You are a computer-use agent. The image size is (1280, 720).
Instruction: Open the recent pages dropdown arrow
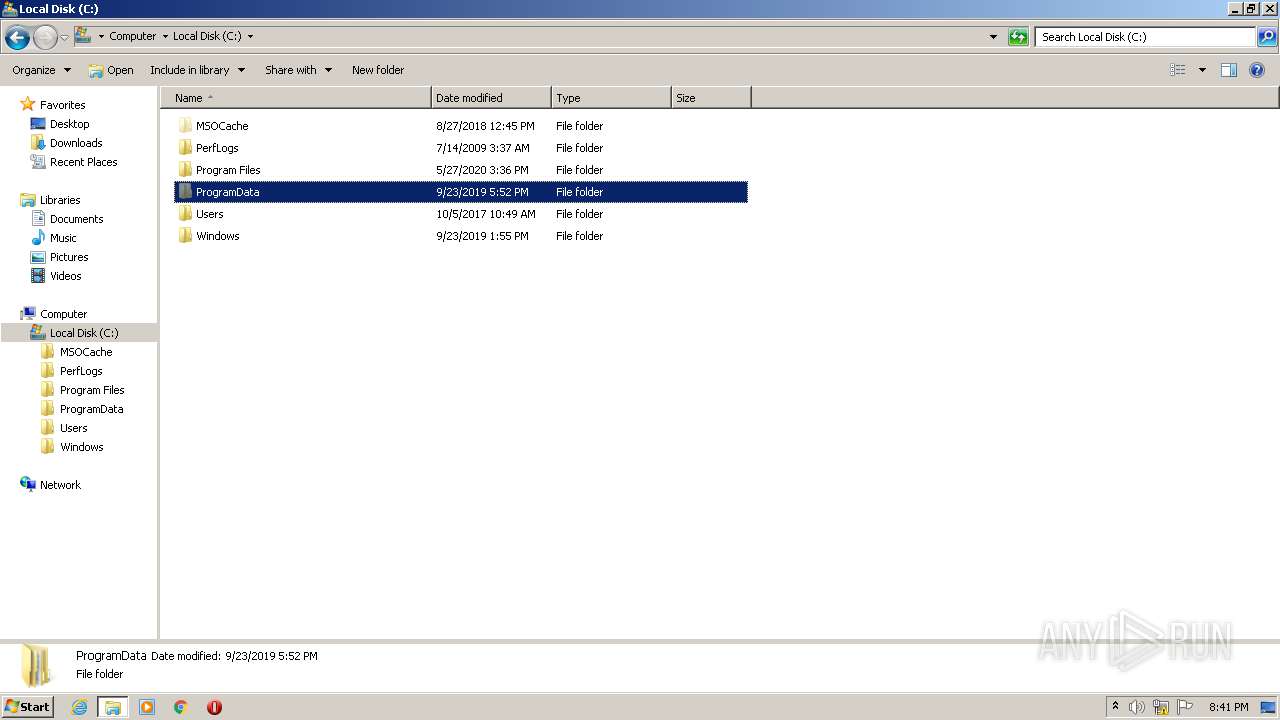click(x=64, y=38)
